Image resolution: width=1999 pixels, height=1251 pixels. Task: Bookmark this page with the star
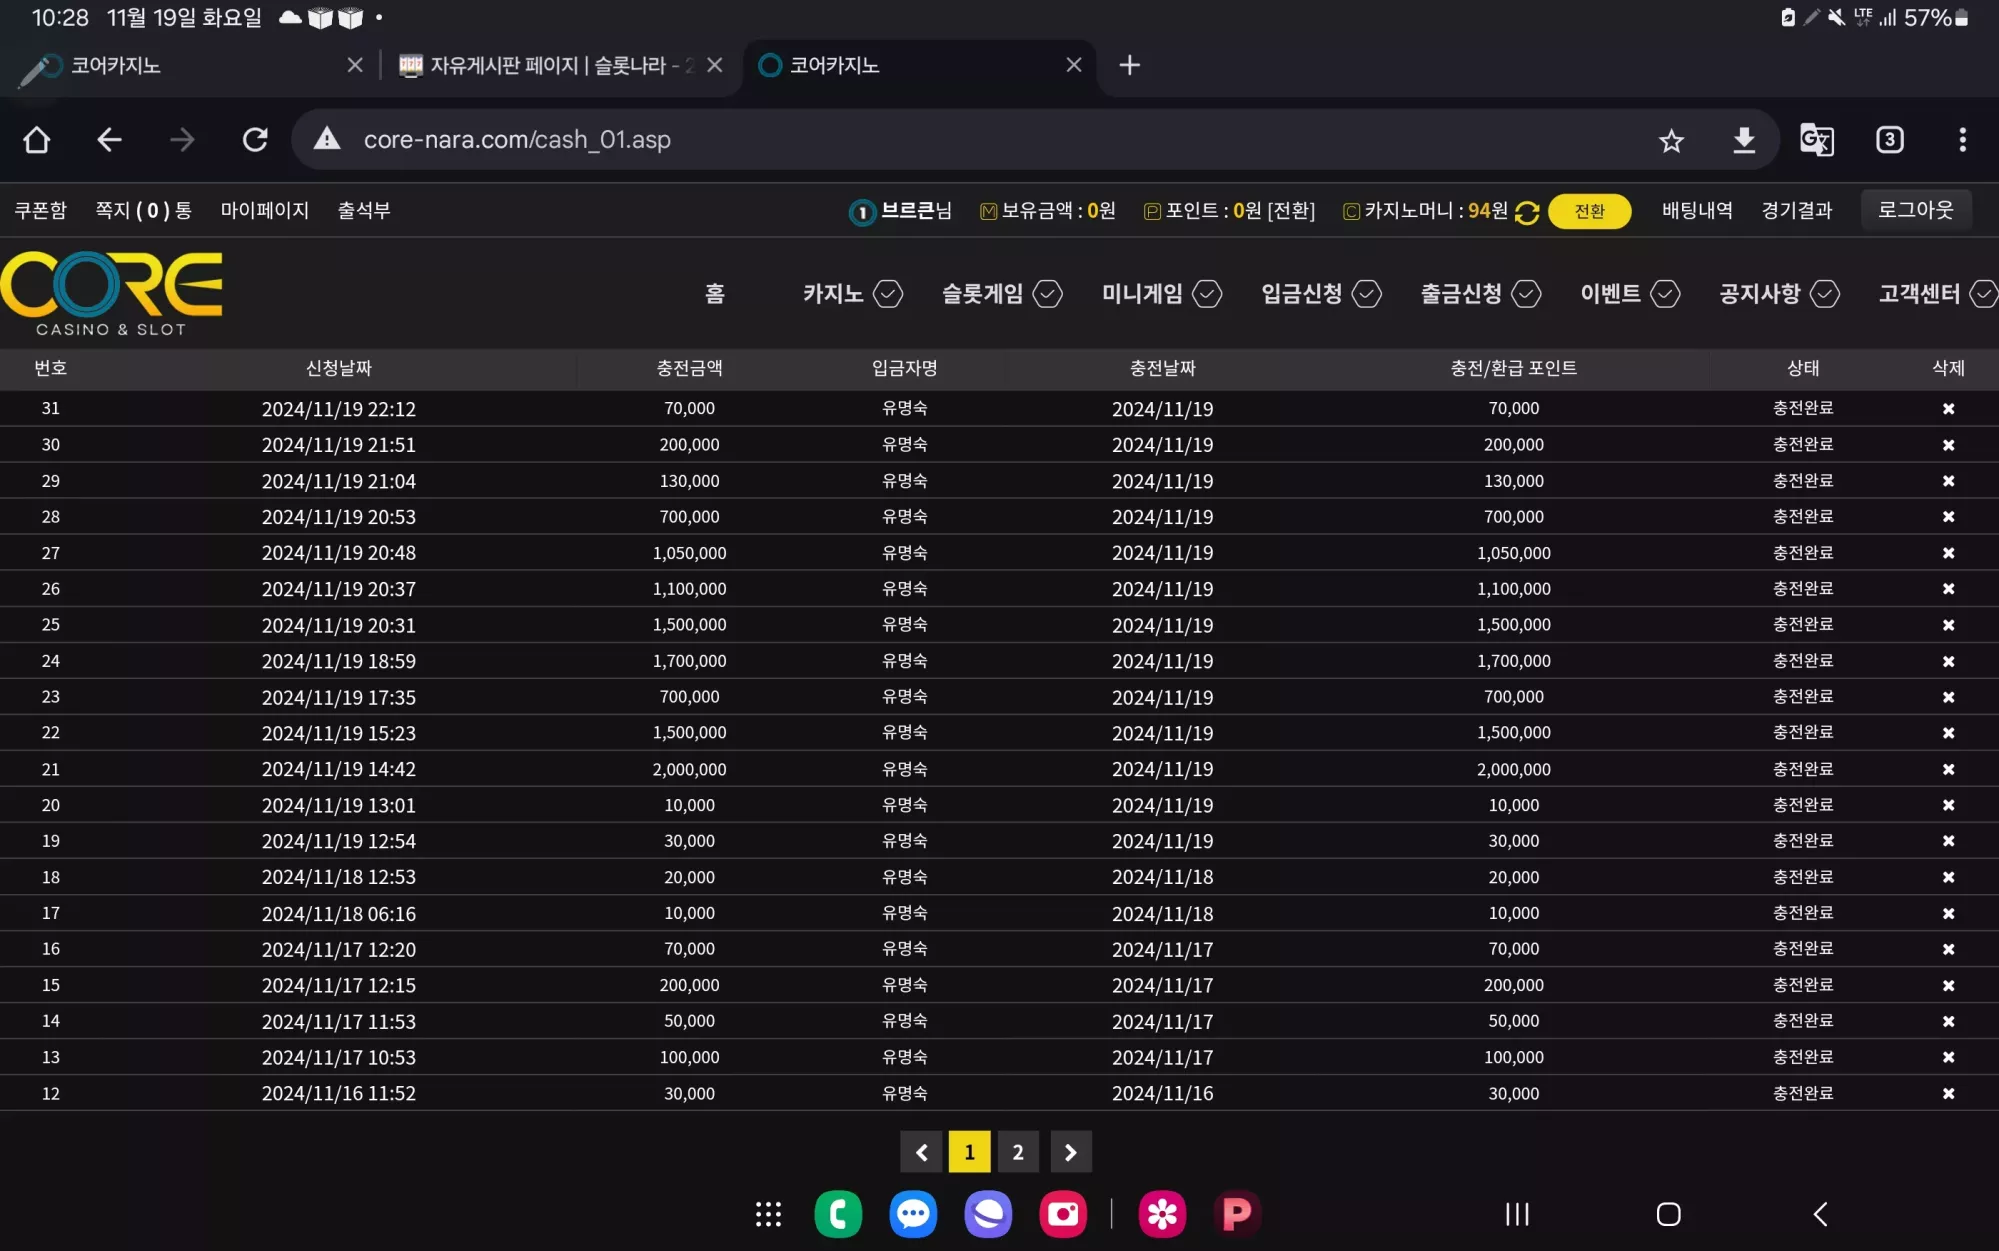click(1671, 141)
